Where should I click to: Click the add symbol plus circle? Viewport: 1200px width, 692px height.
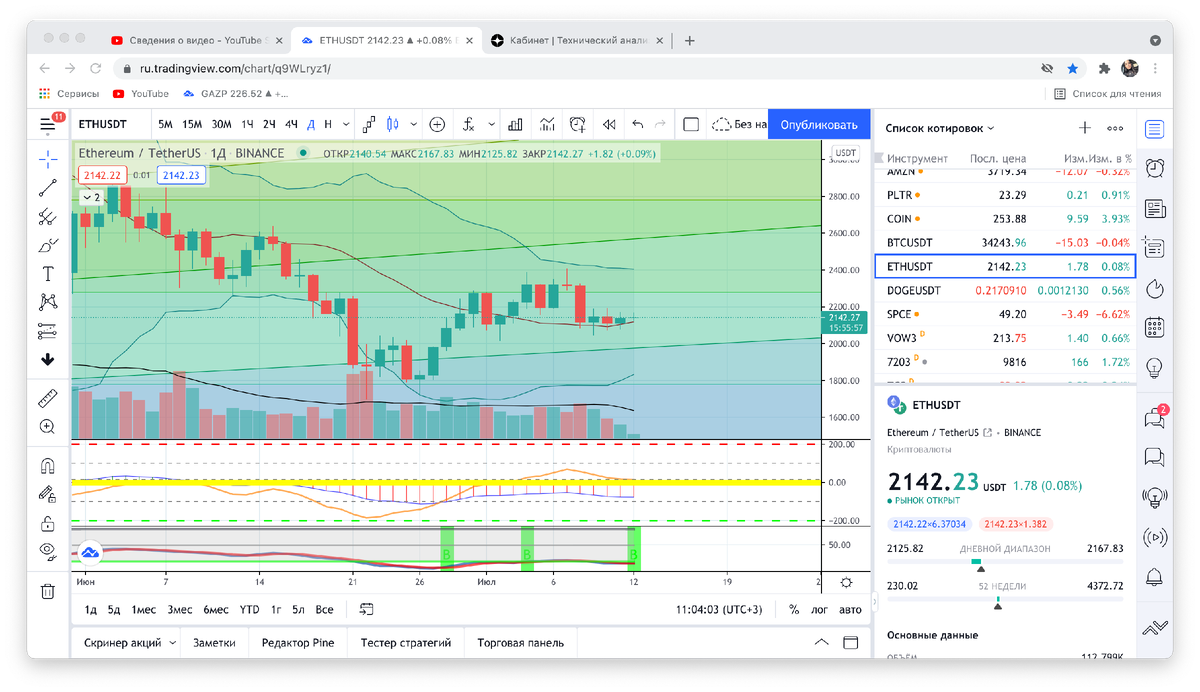click(437, 125)
